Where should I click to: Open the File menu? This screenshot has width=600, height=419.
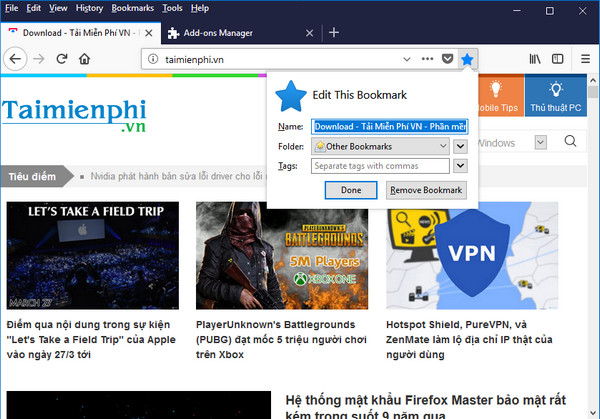tap(11, 8)
